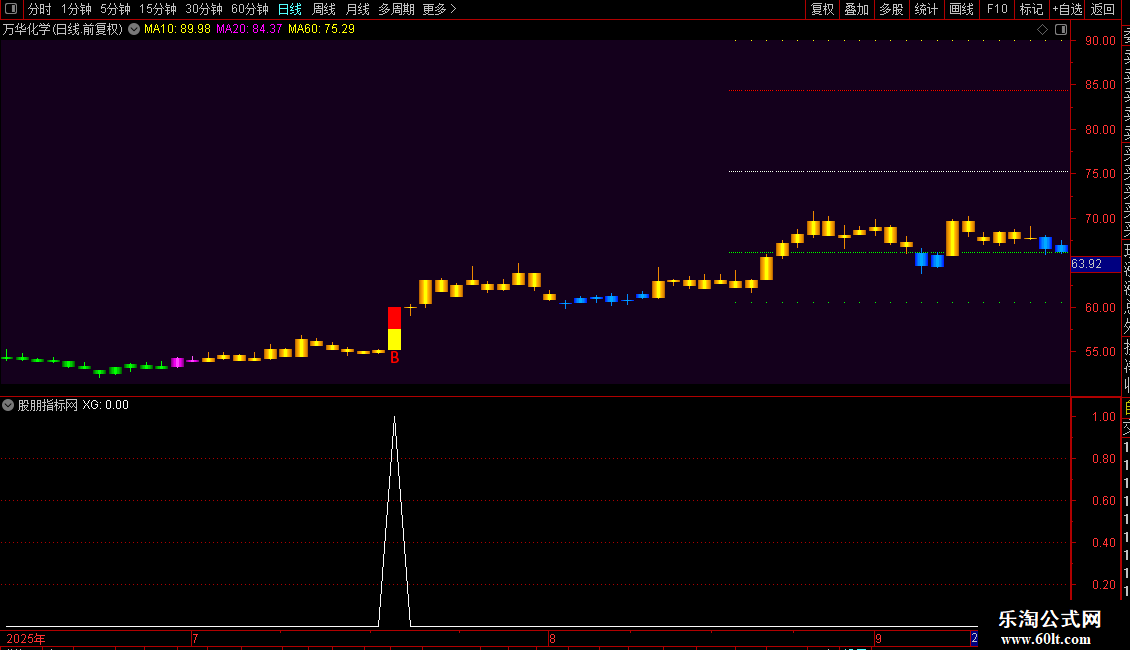Image resolution: width=1130 pixels, height=650 pixels.
Task: Click the 55.00 price axis label
Action: 1100,352
